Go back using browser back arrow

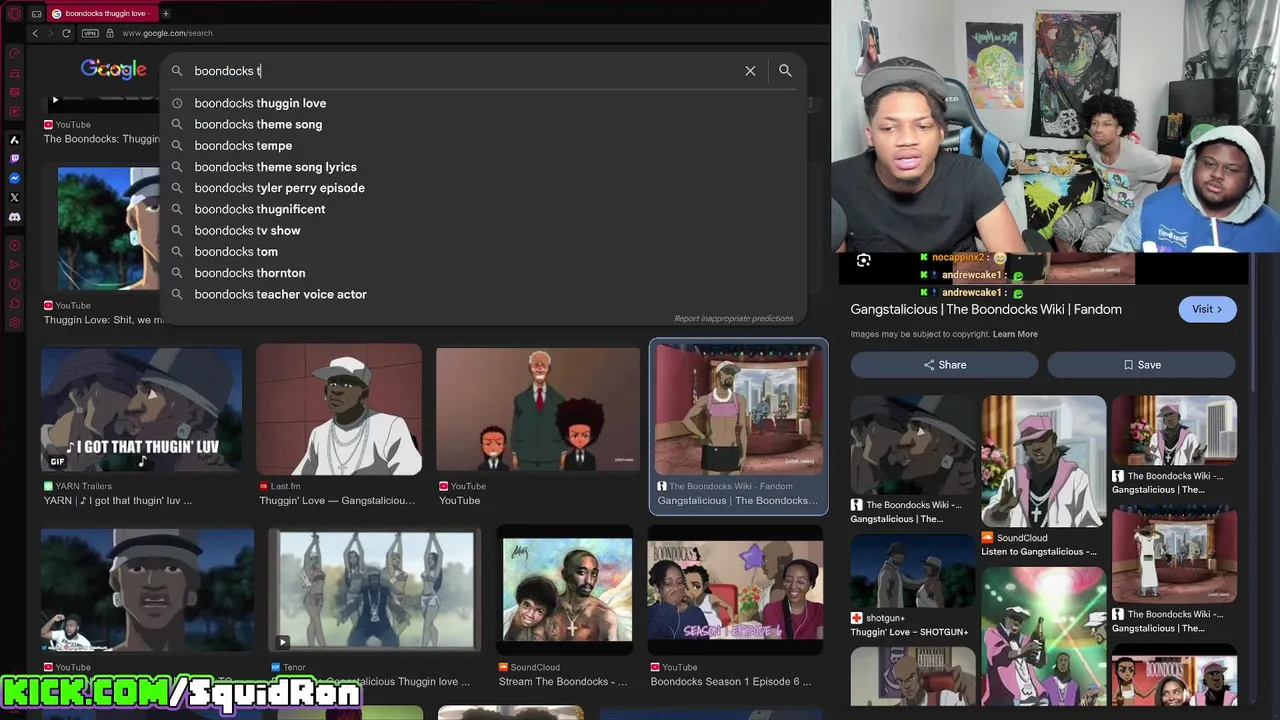tap(35, 33)
